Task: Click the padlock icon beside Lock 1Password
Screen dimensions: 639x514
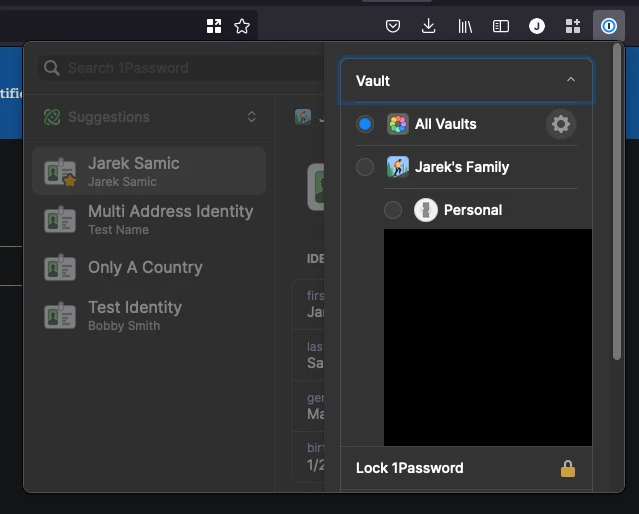Action: click(x=568, y=468)
